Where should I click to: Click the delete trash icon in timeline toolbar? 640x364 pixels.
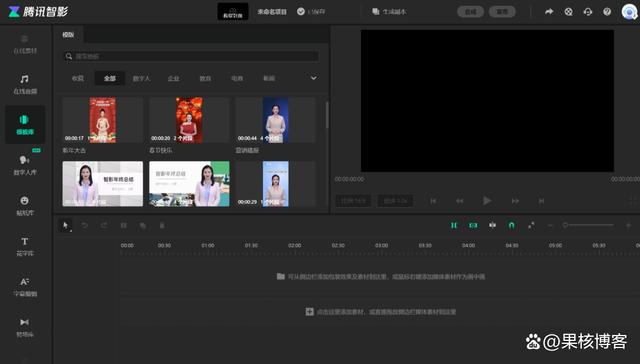pos(162,225)
